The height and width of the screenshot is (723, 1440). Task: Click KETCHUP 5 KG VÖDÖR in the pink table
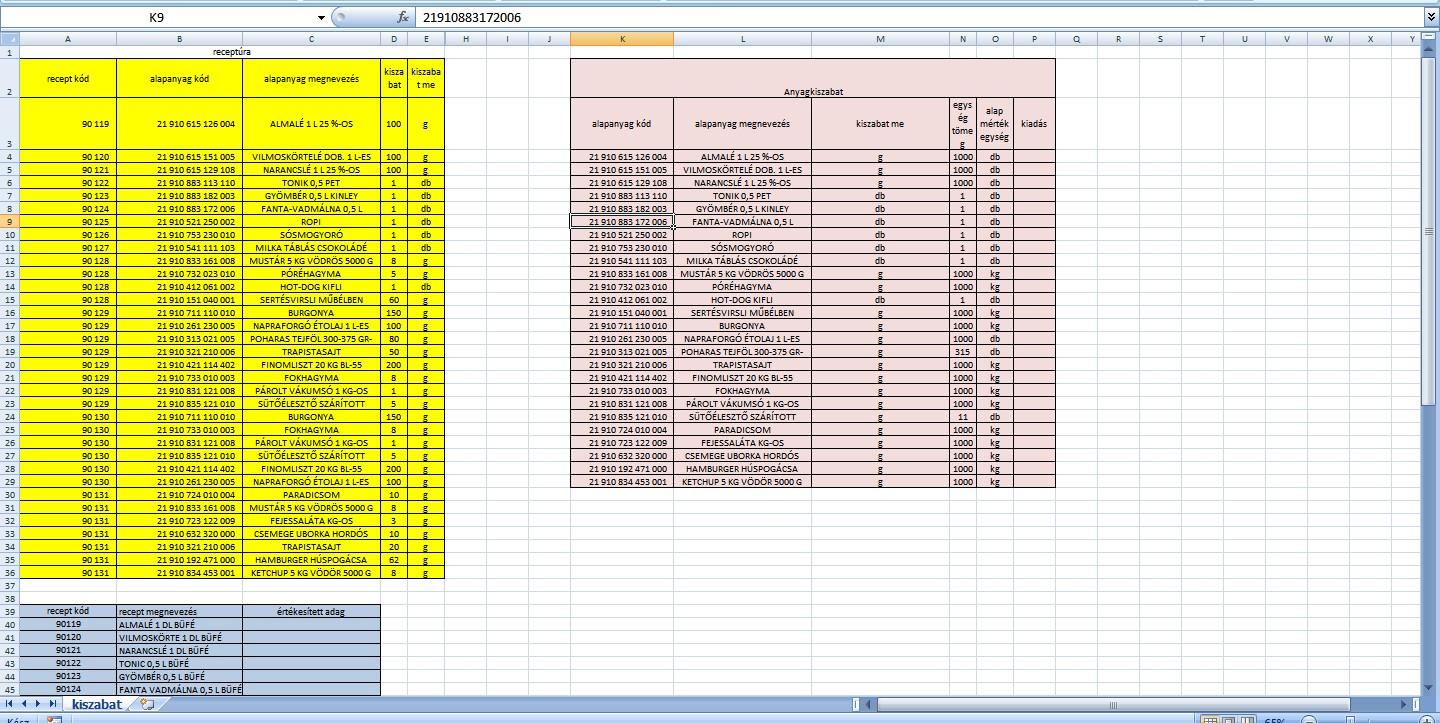click(742, 482)
